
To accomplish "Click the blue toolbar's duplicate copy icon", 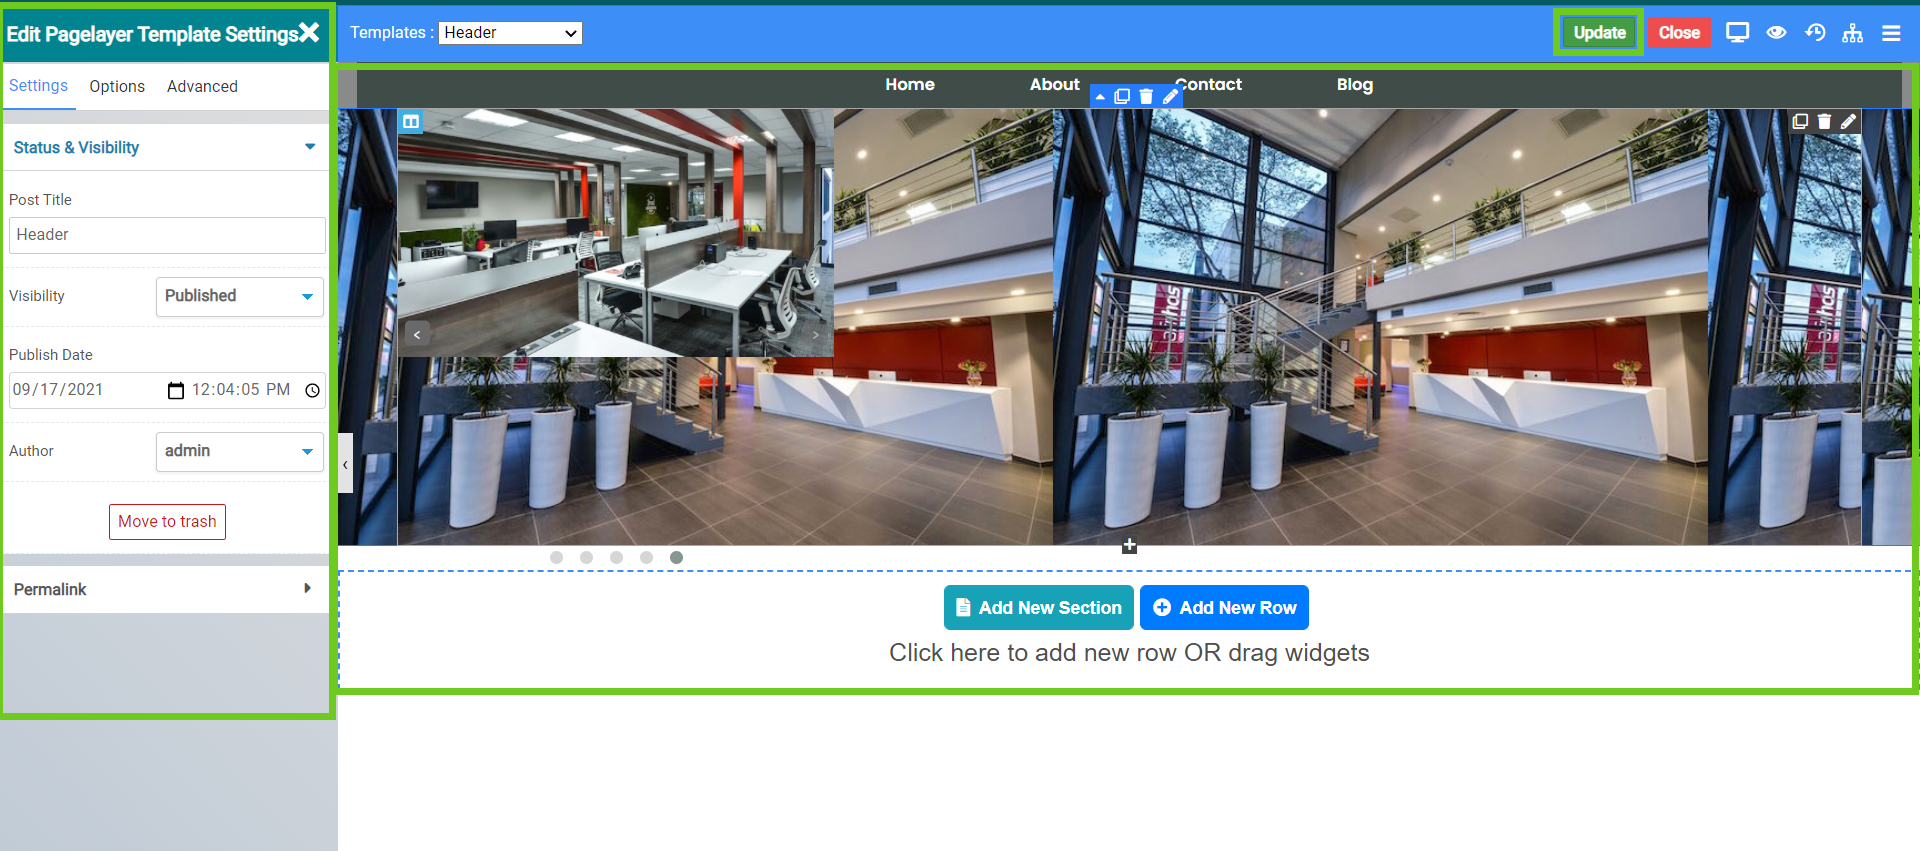I will (1122, 97).
